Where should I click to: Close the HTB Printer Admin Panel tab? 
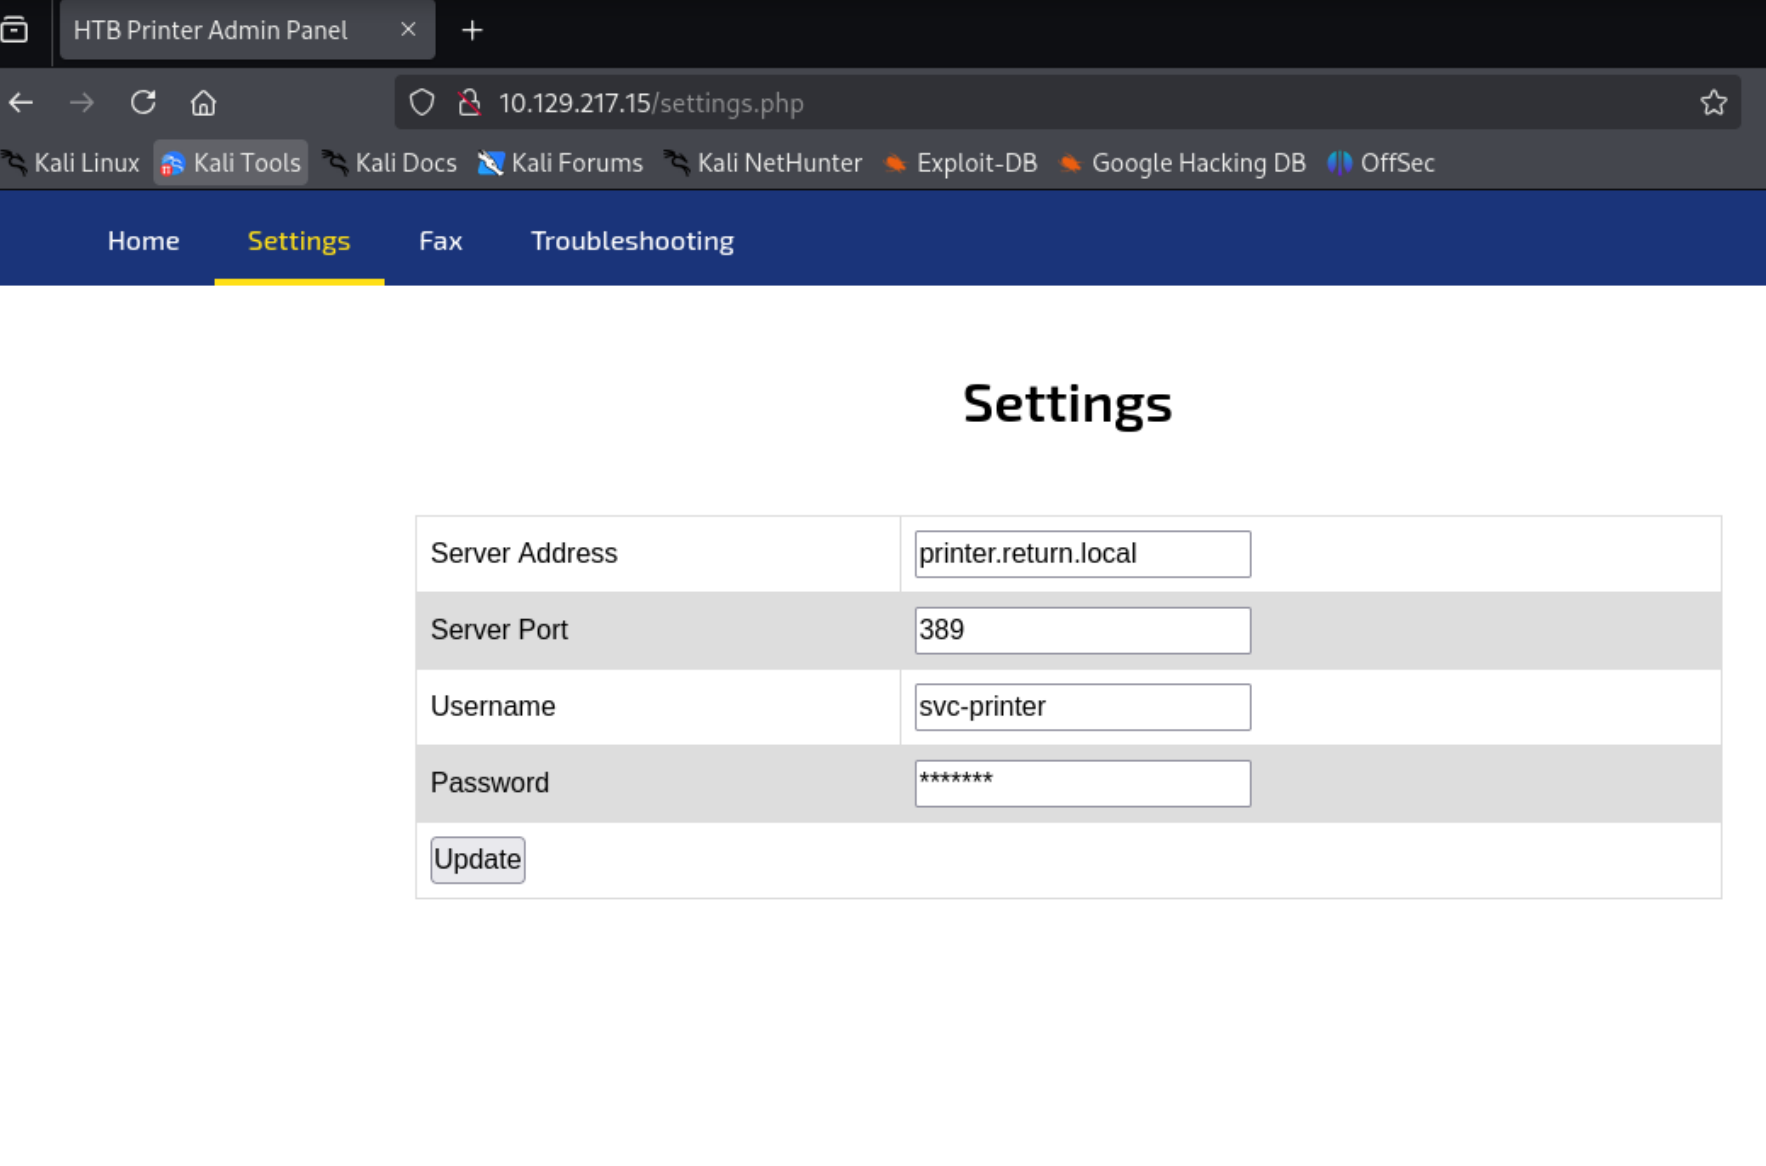click(x=408, y=30)
